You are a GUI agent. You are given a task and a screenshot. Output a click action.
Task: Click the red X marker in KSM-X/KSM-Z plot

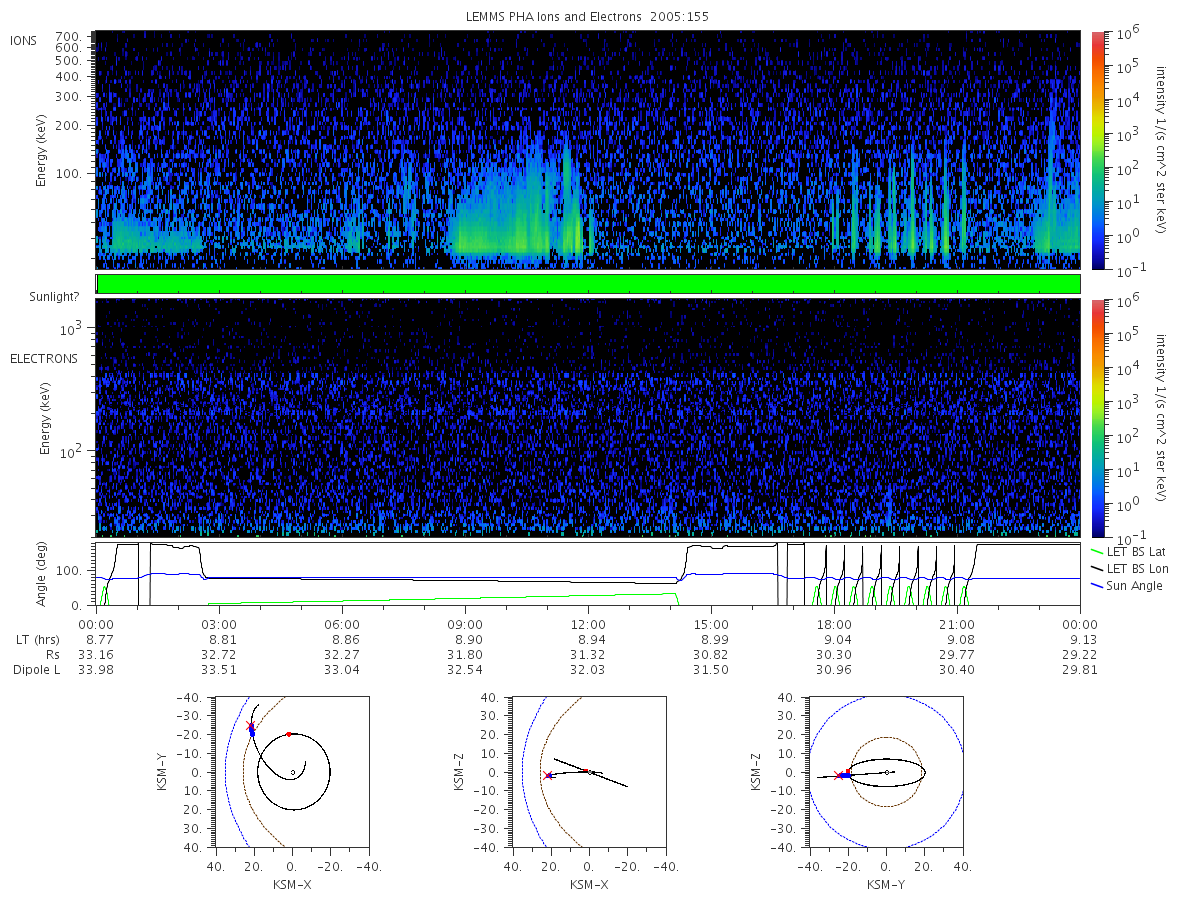[x=547, y=775]
